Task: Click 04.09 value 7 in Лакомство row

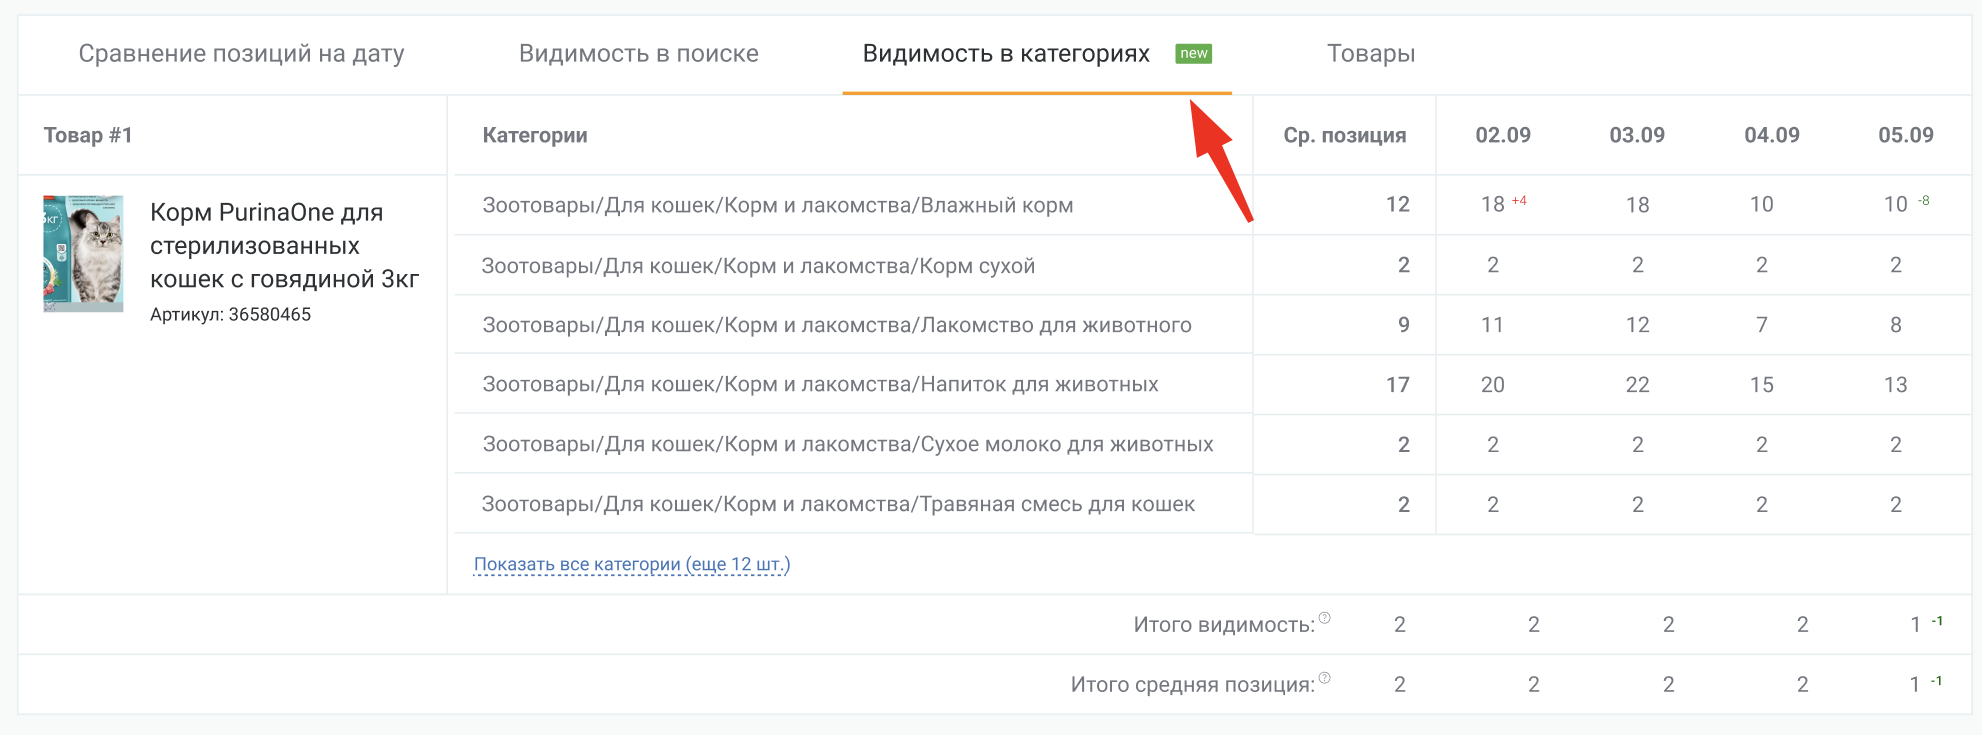Action: (1762, 325)
